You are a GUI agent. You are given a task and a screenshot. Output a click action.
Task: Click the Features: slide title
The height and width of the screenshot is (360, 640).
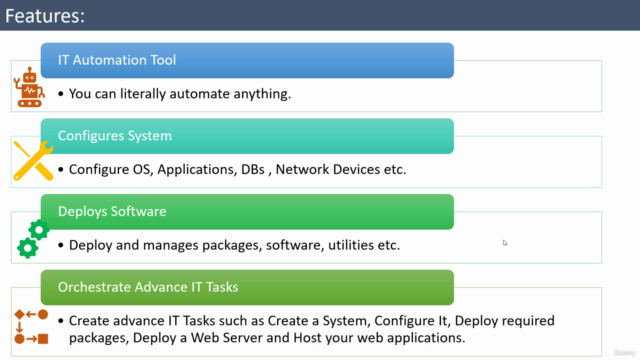(45, 16)
